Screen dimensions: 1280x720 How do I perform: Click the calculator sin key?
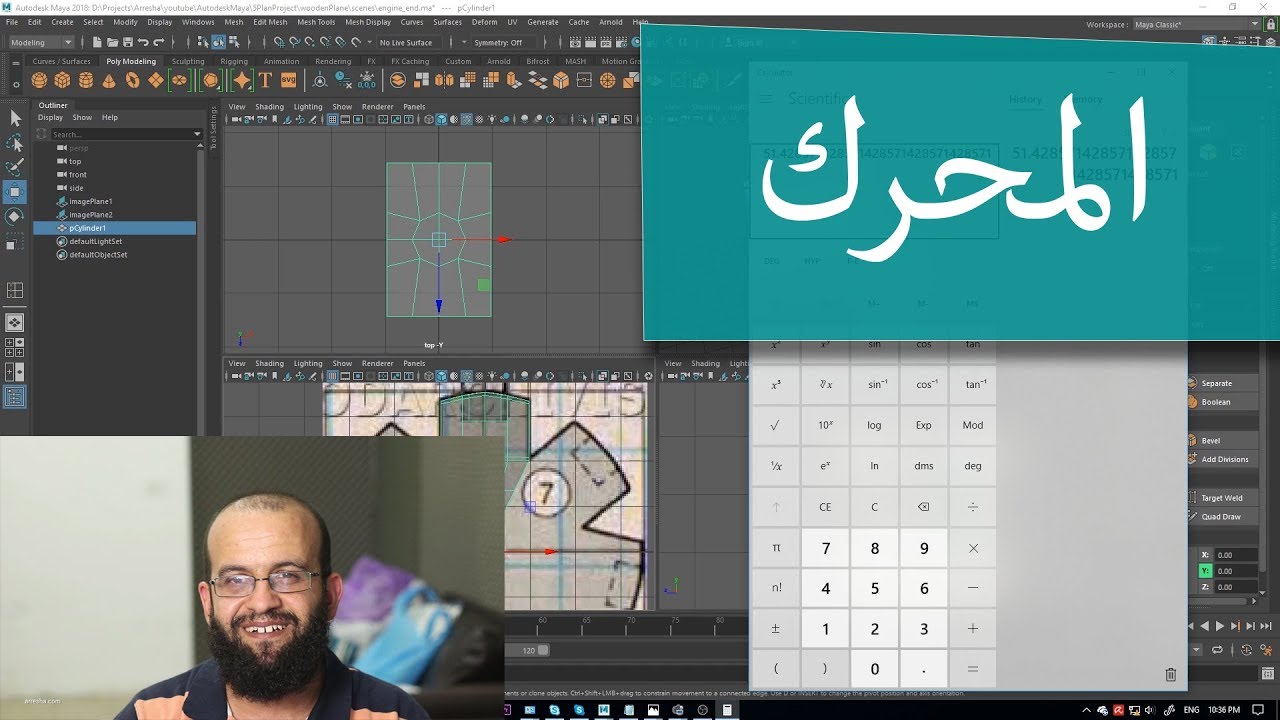[874, 344]
